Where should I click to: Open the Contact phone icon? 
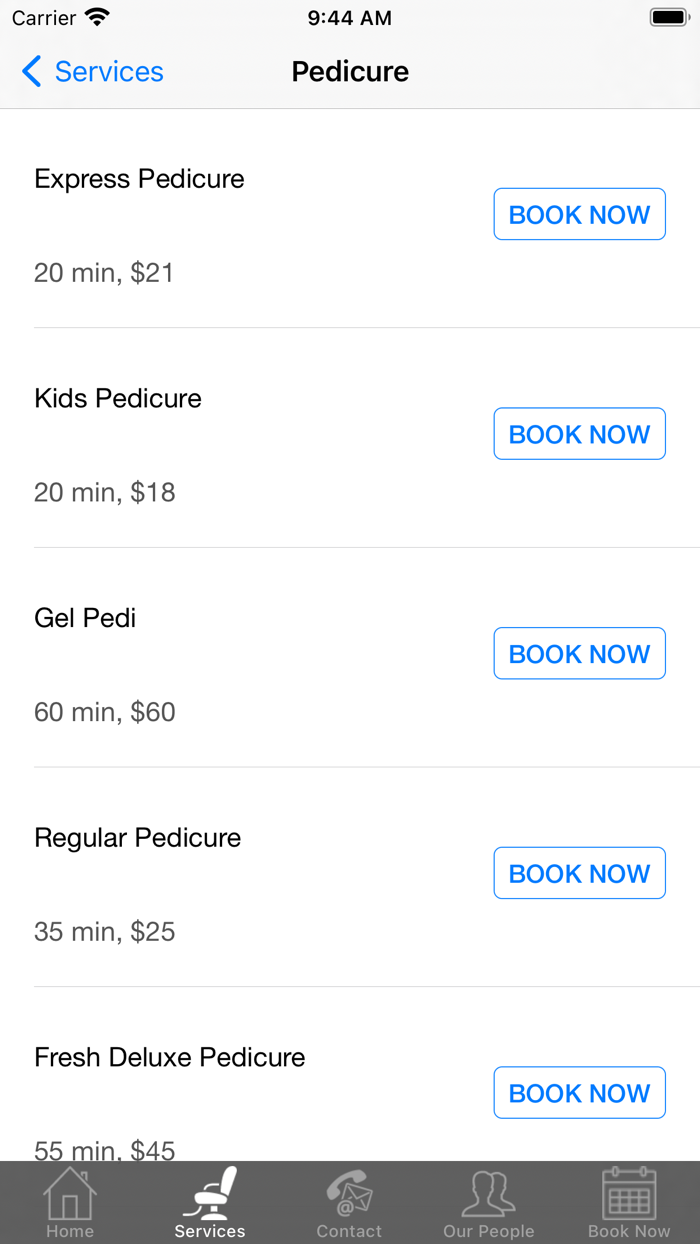click(349, 1193)
